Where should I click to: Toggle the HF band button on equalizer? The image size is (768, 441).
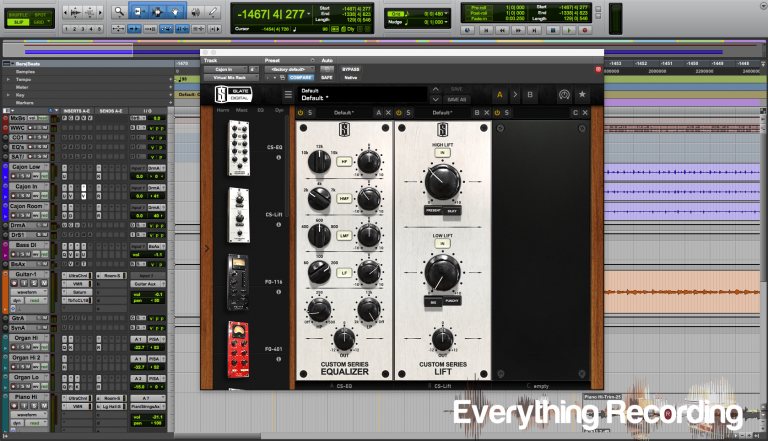[x=344, y=162]
